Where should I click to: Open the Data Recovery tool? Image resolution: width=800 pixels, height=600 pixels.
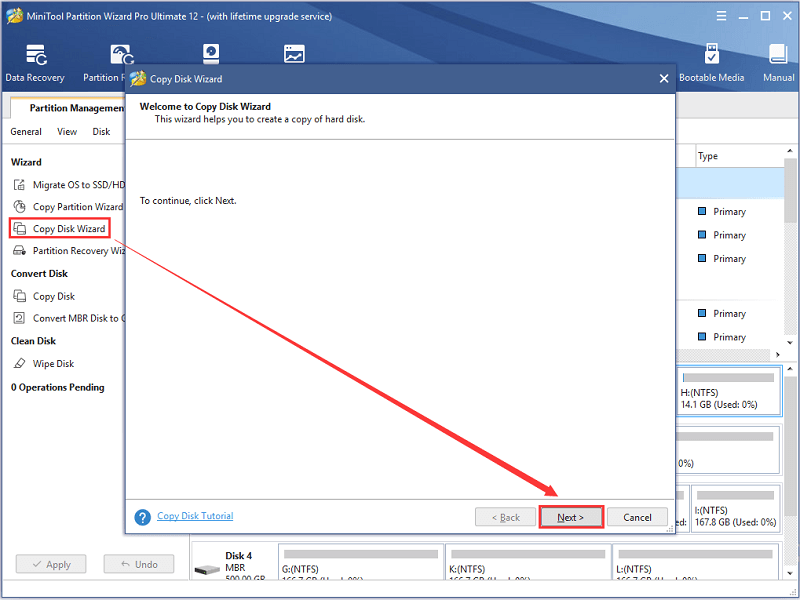[35, 63]
